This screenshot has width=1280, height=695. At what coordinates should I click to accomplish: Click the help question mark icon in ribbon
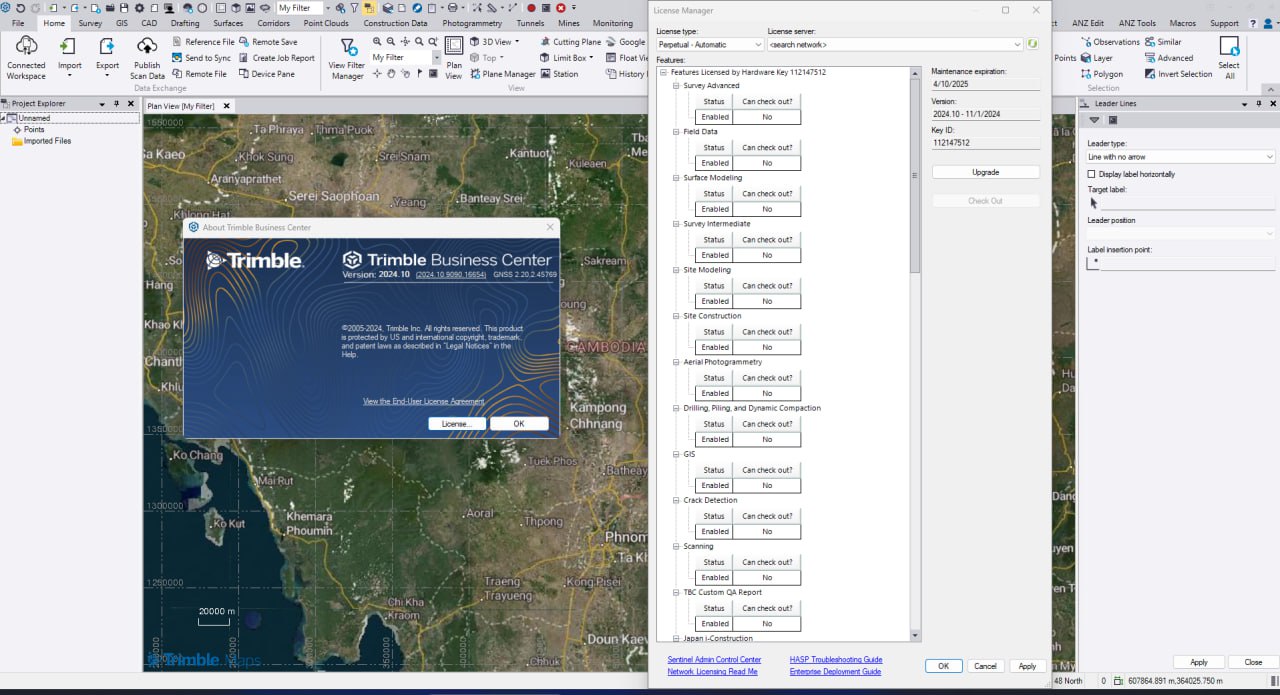pyautogui.click(x=1252, y=23)
